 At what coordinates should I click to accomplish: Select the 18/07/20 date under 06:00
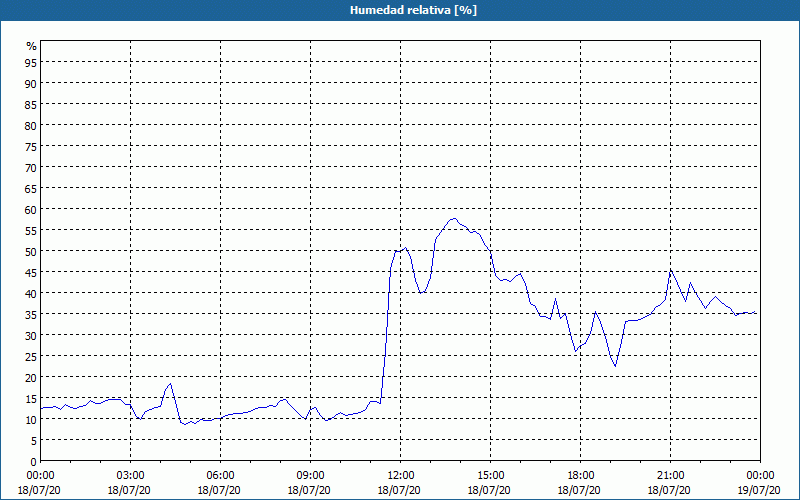click(219, 490)
